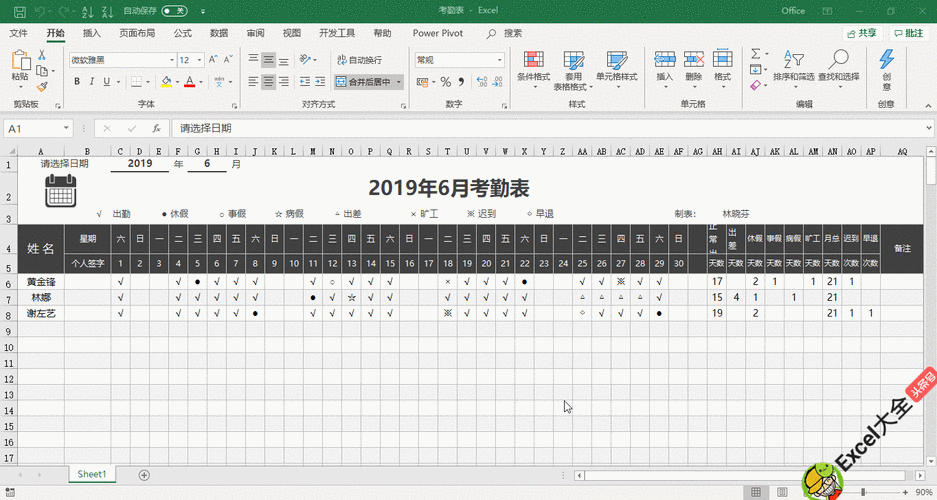Open Cell Styles (单元格样式)

617,69
